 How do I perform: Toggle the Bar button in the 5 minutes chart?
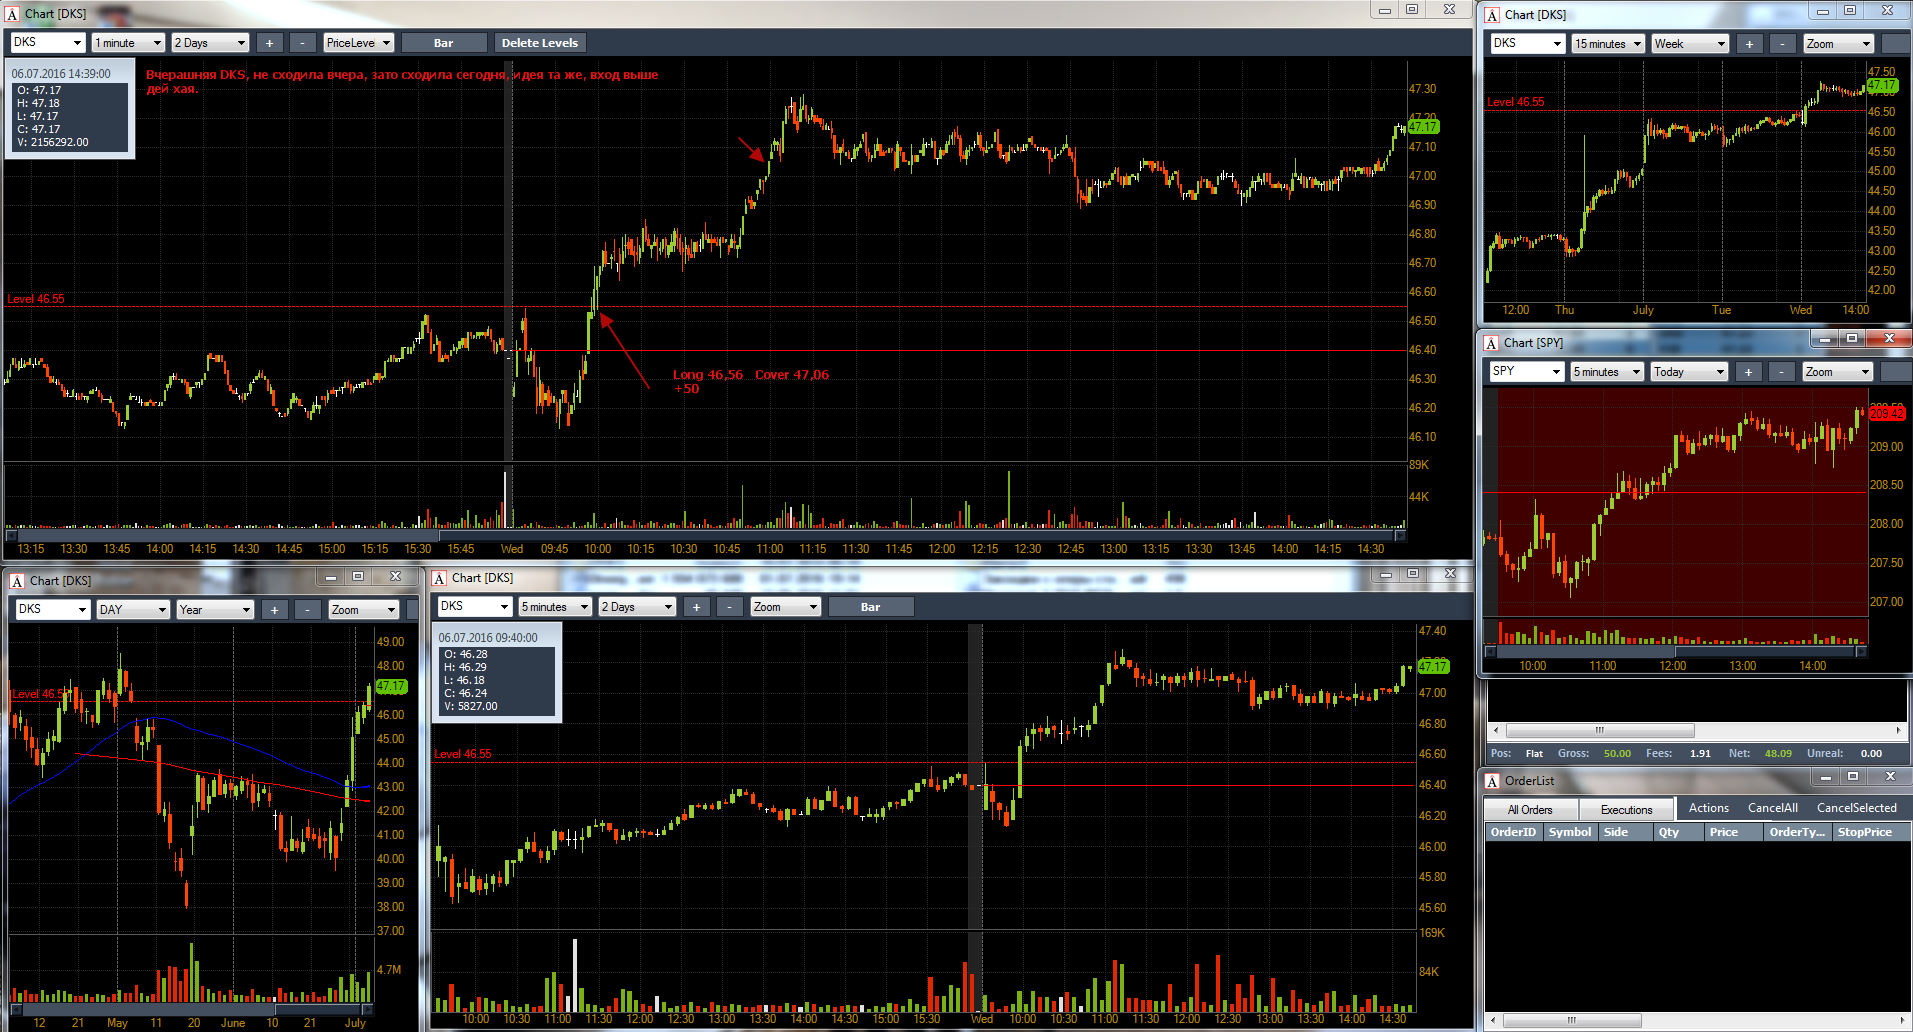pos(870,607)
